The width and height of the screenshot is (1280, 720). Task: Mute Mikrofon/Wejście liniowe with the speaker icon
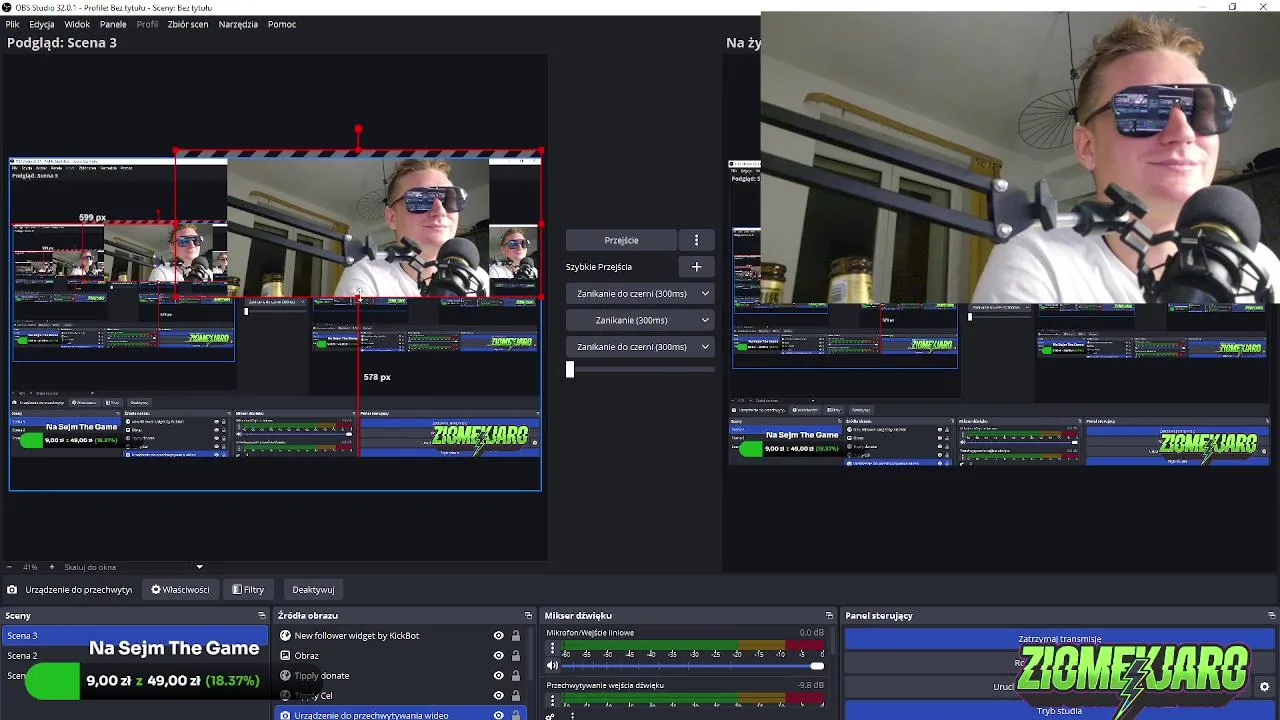tap(552, 666)
